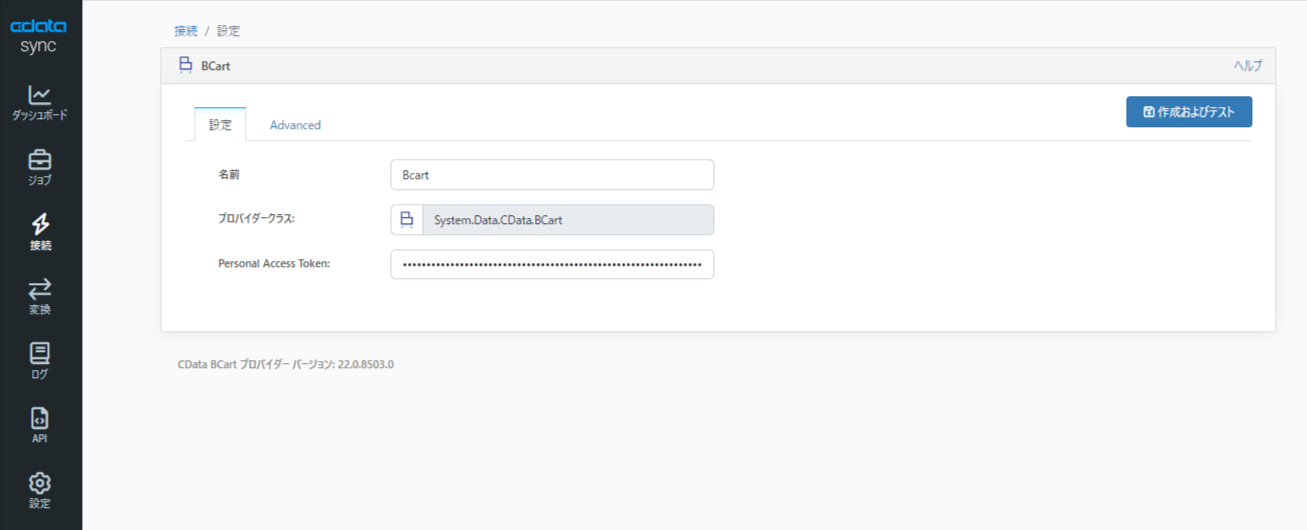This screenshot has height=530, width=1307.
Task: Click the BCart title in panel header
Action: point(216,66)
